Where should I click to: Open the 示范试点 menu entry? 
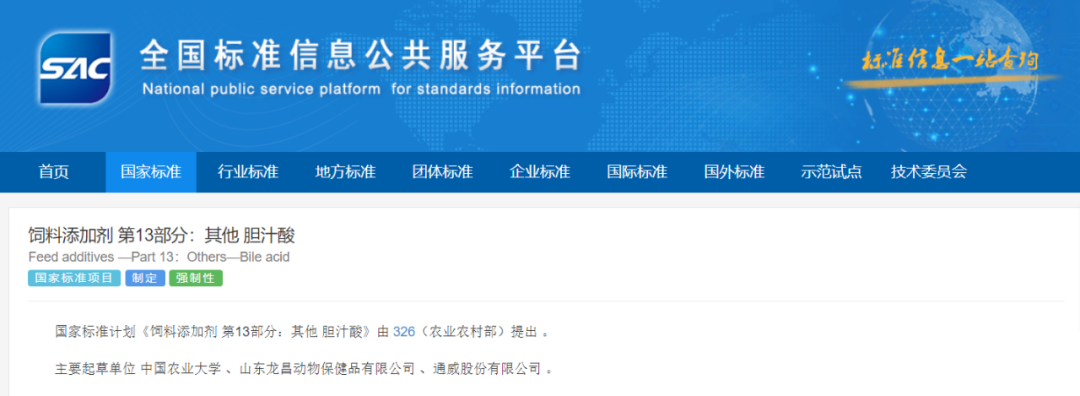(831, 172)
